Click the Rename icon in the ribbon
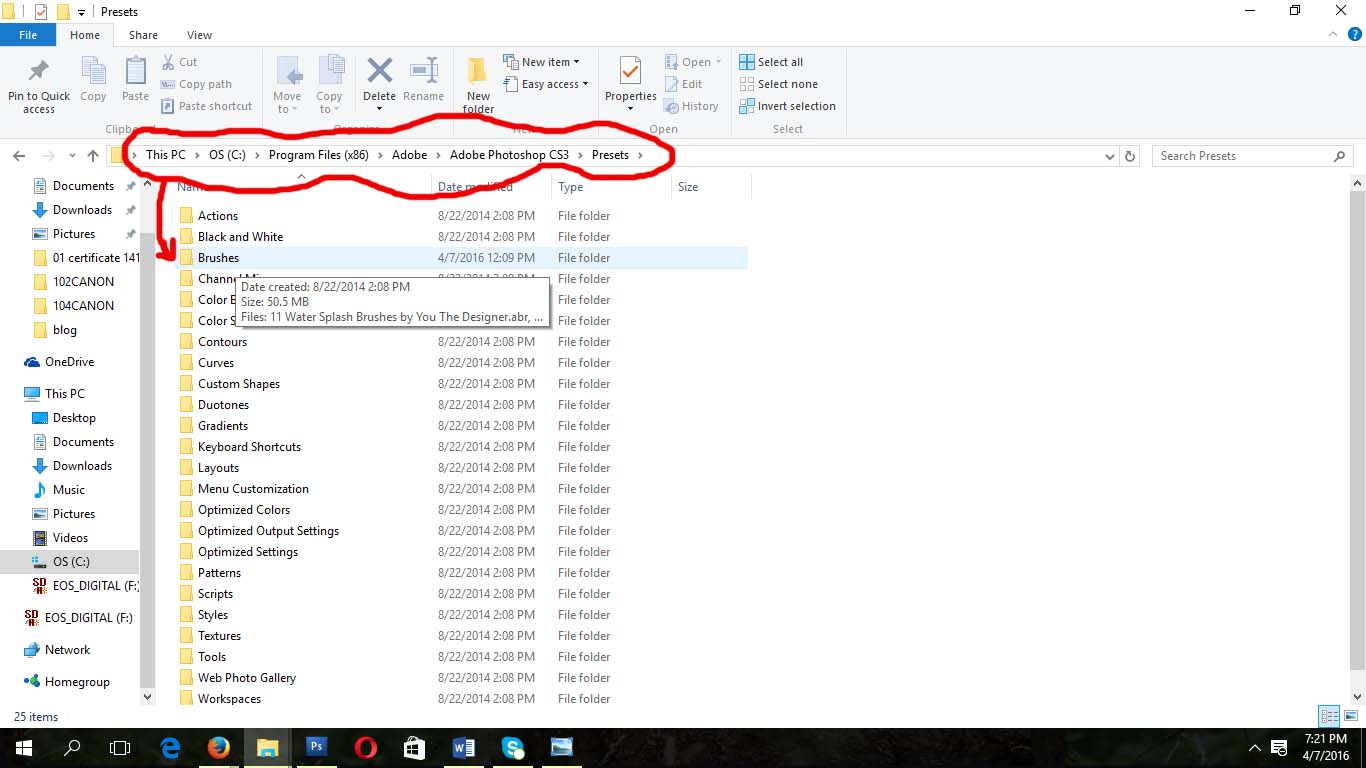Viewport: 1366px width, 768px height. click(x=424, y=70)
